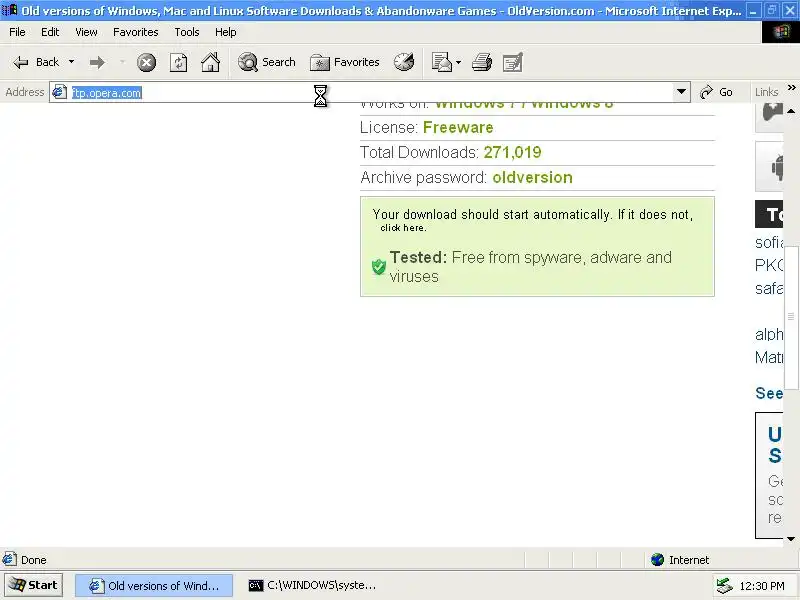The width and height of the screenshot is (800, 600).
Task: Expand the Links toolbar chevron
Action: click(x=791, y=88)
